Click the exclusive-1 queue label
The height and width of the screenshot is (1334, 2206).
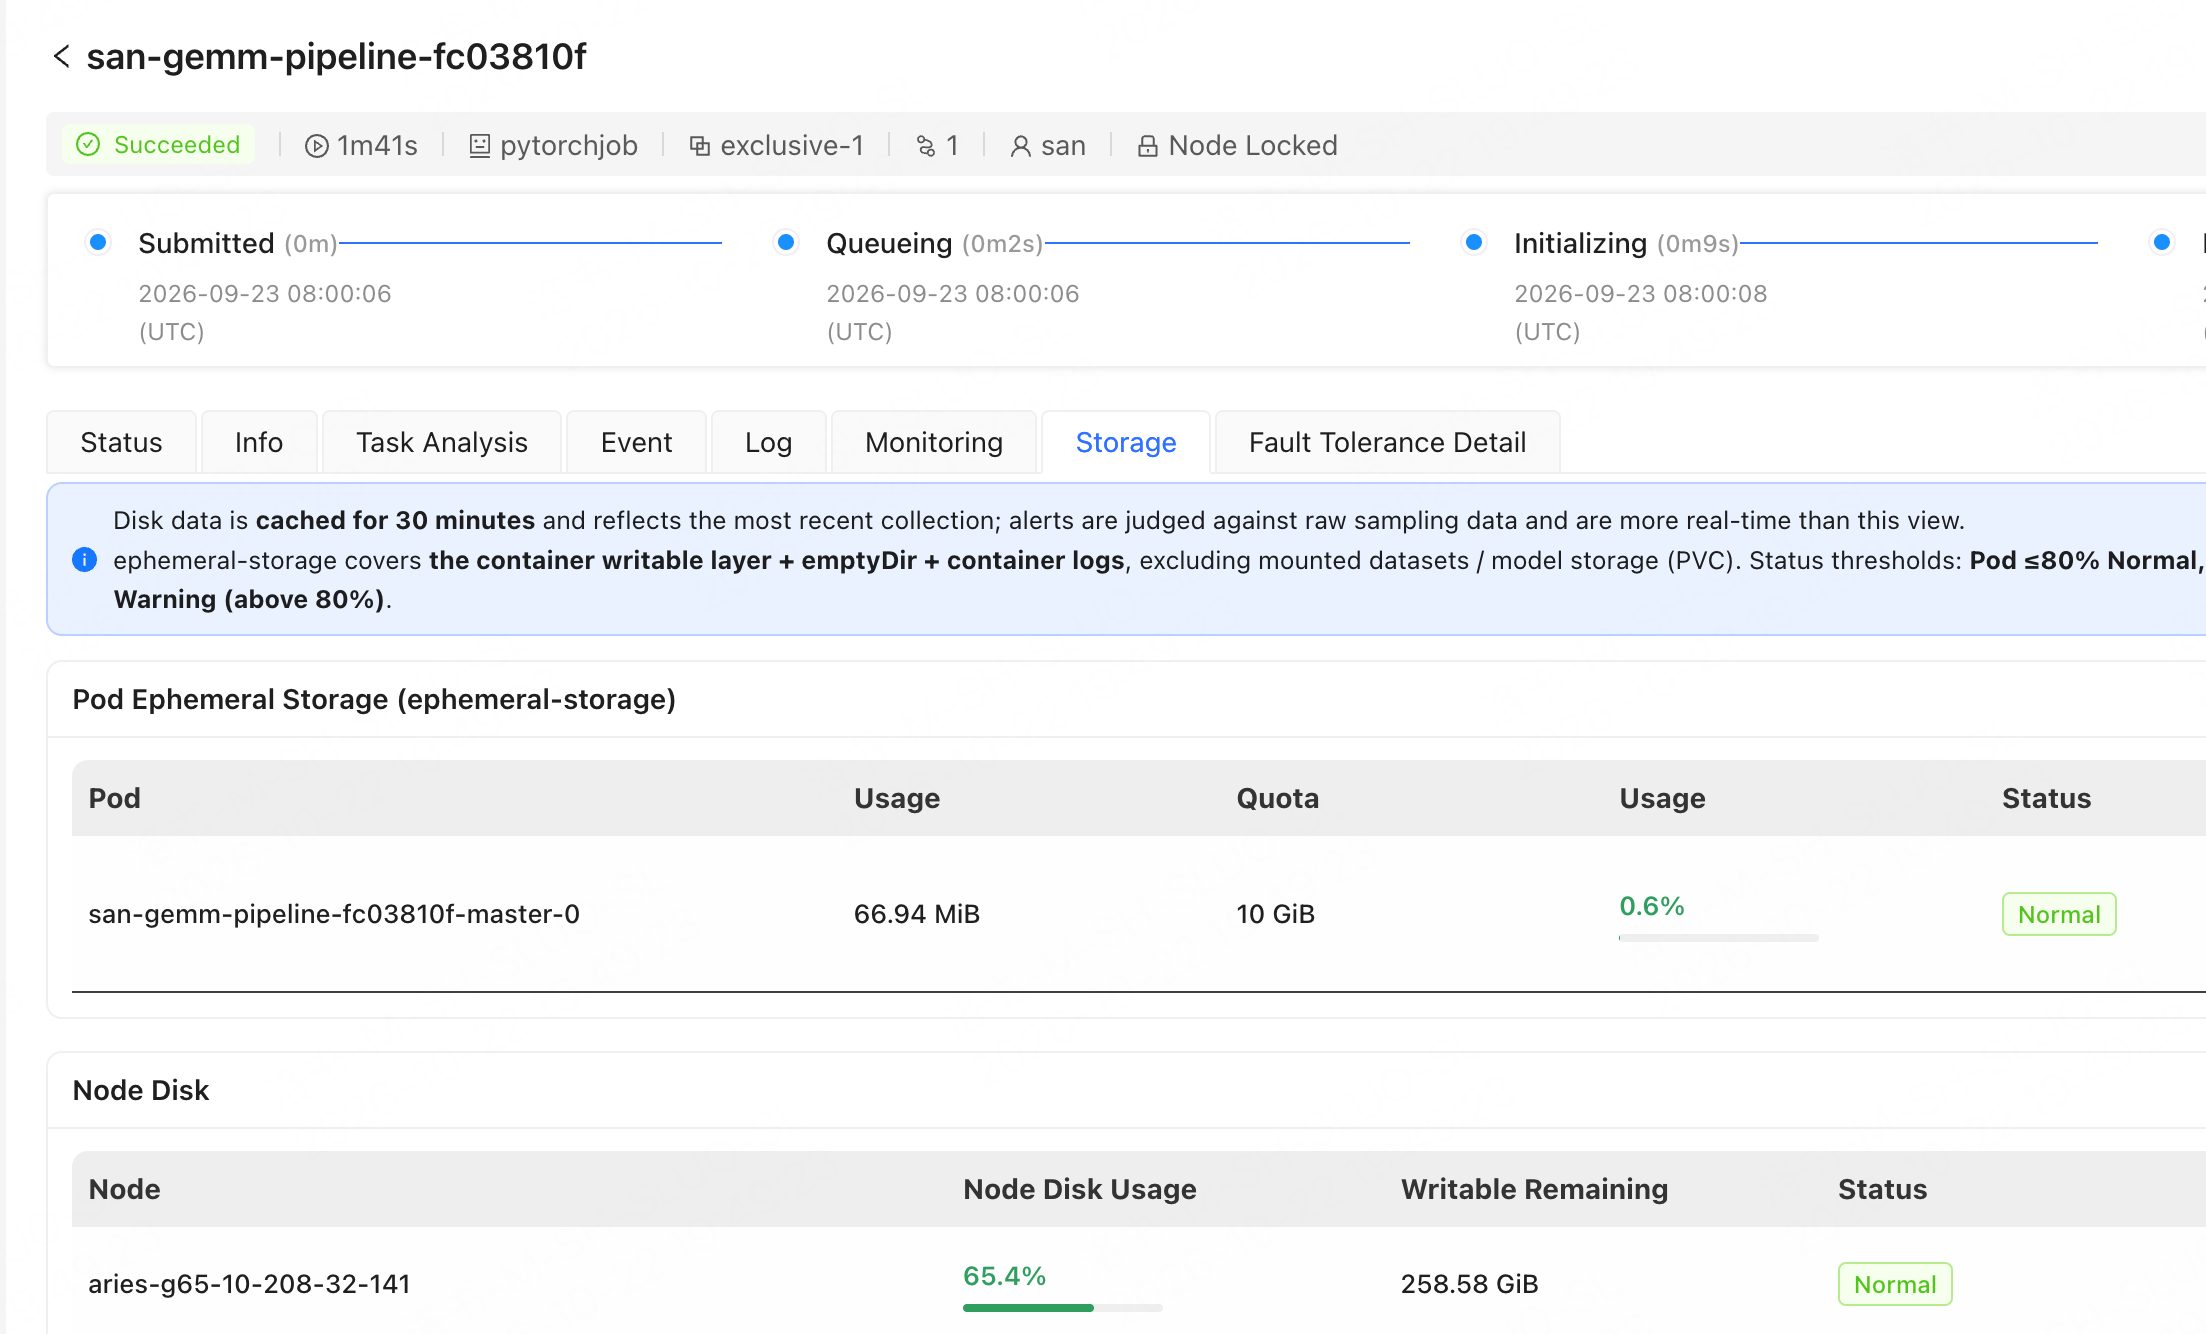coord(792,146)
